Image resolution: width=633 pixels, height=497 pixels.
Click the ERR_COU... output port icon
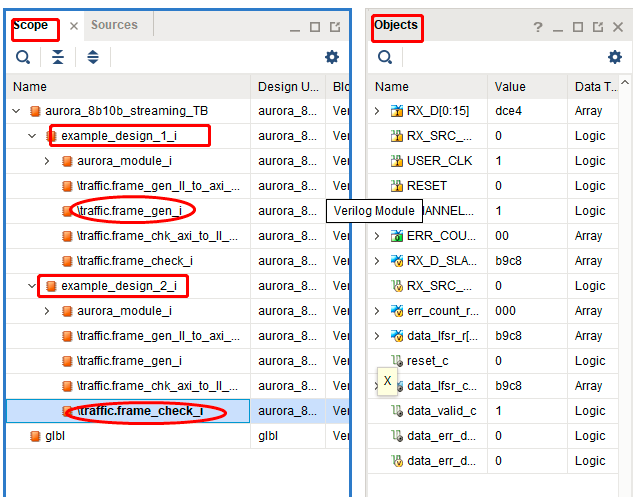point(397,236)
